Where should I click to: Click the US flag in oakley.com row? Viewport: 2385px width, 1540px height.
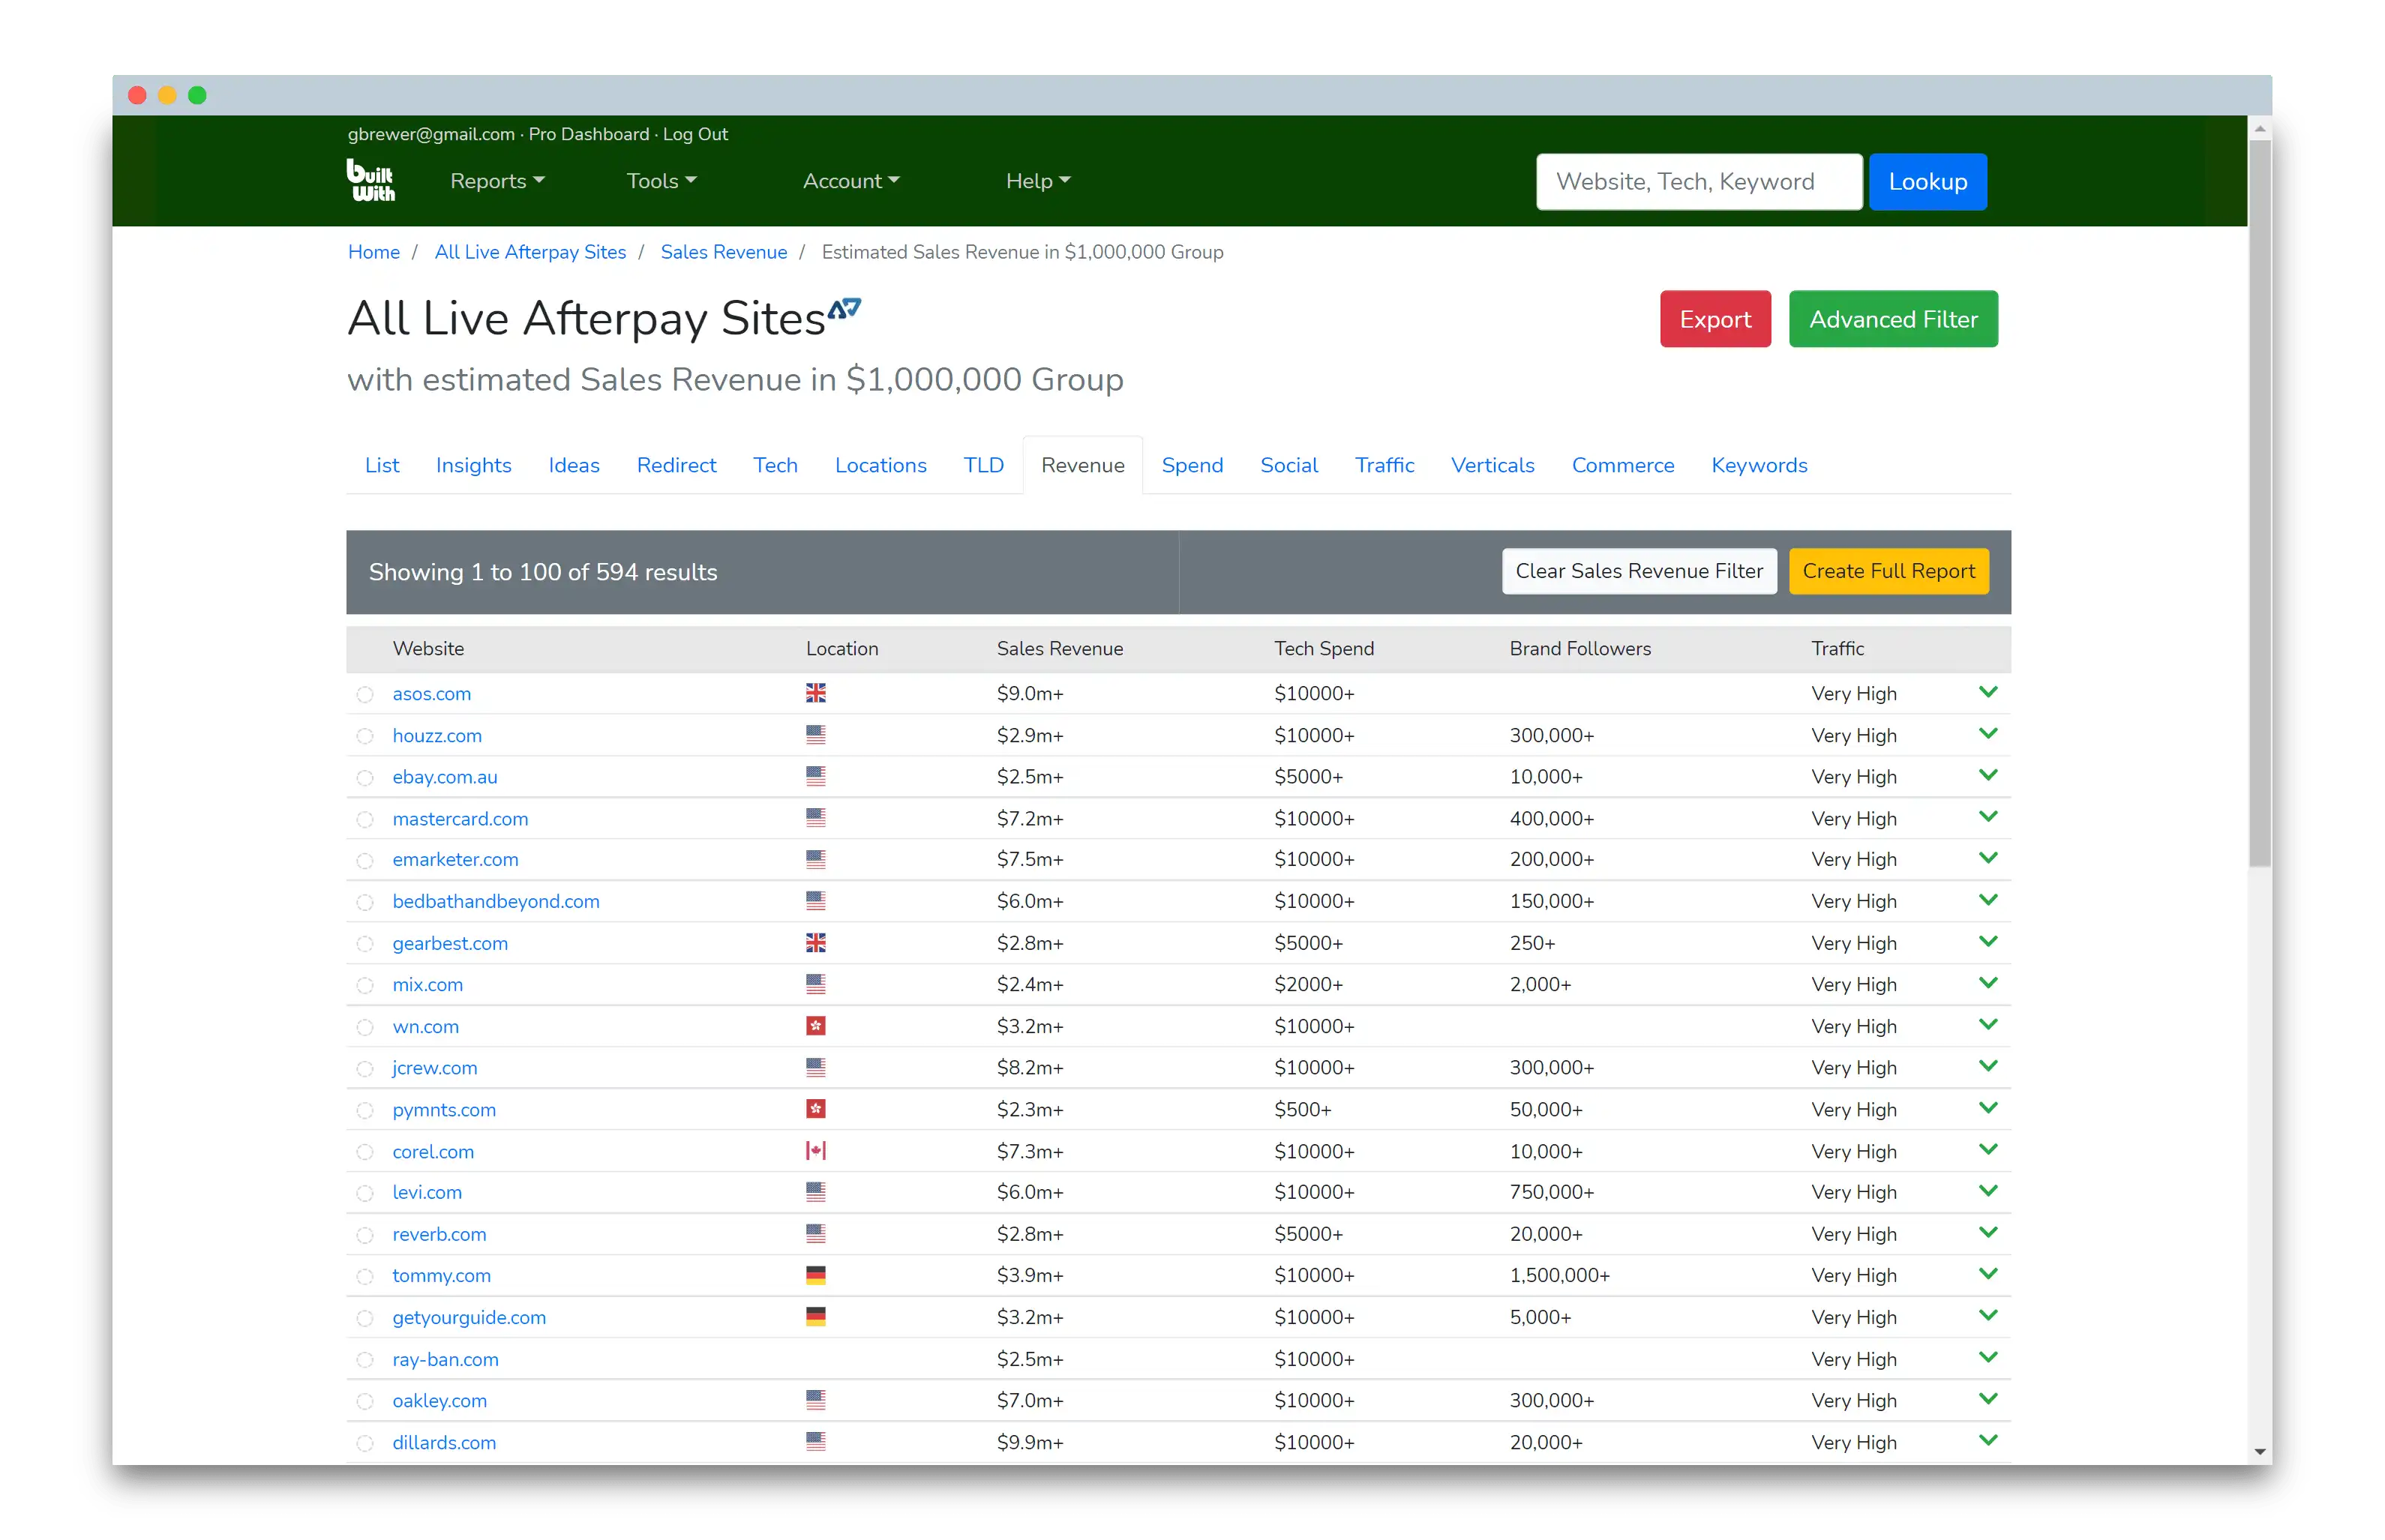click(816, 1400)
